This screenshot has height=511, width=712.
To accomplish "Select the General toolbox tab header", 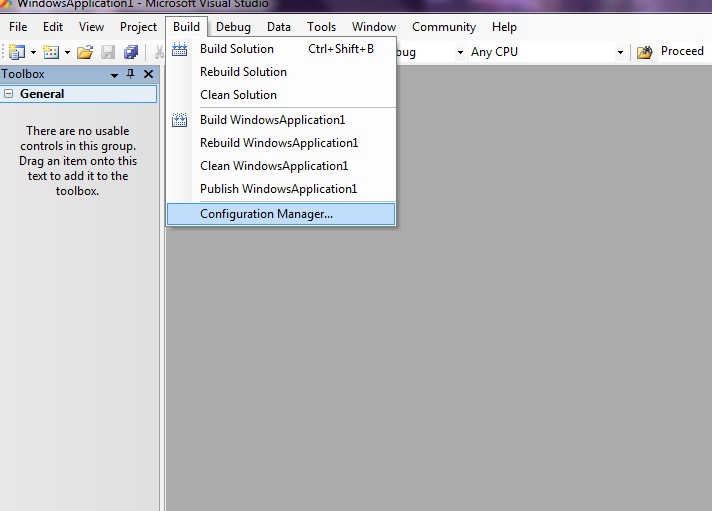I will 79,94.
